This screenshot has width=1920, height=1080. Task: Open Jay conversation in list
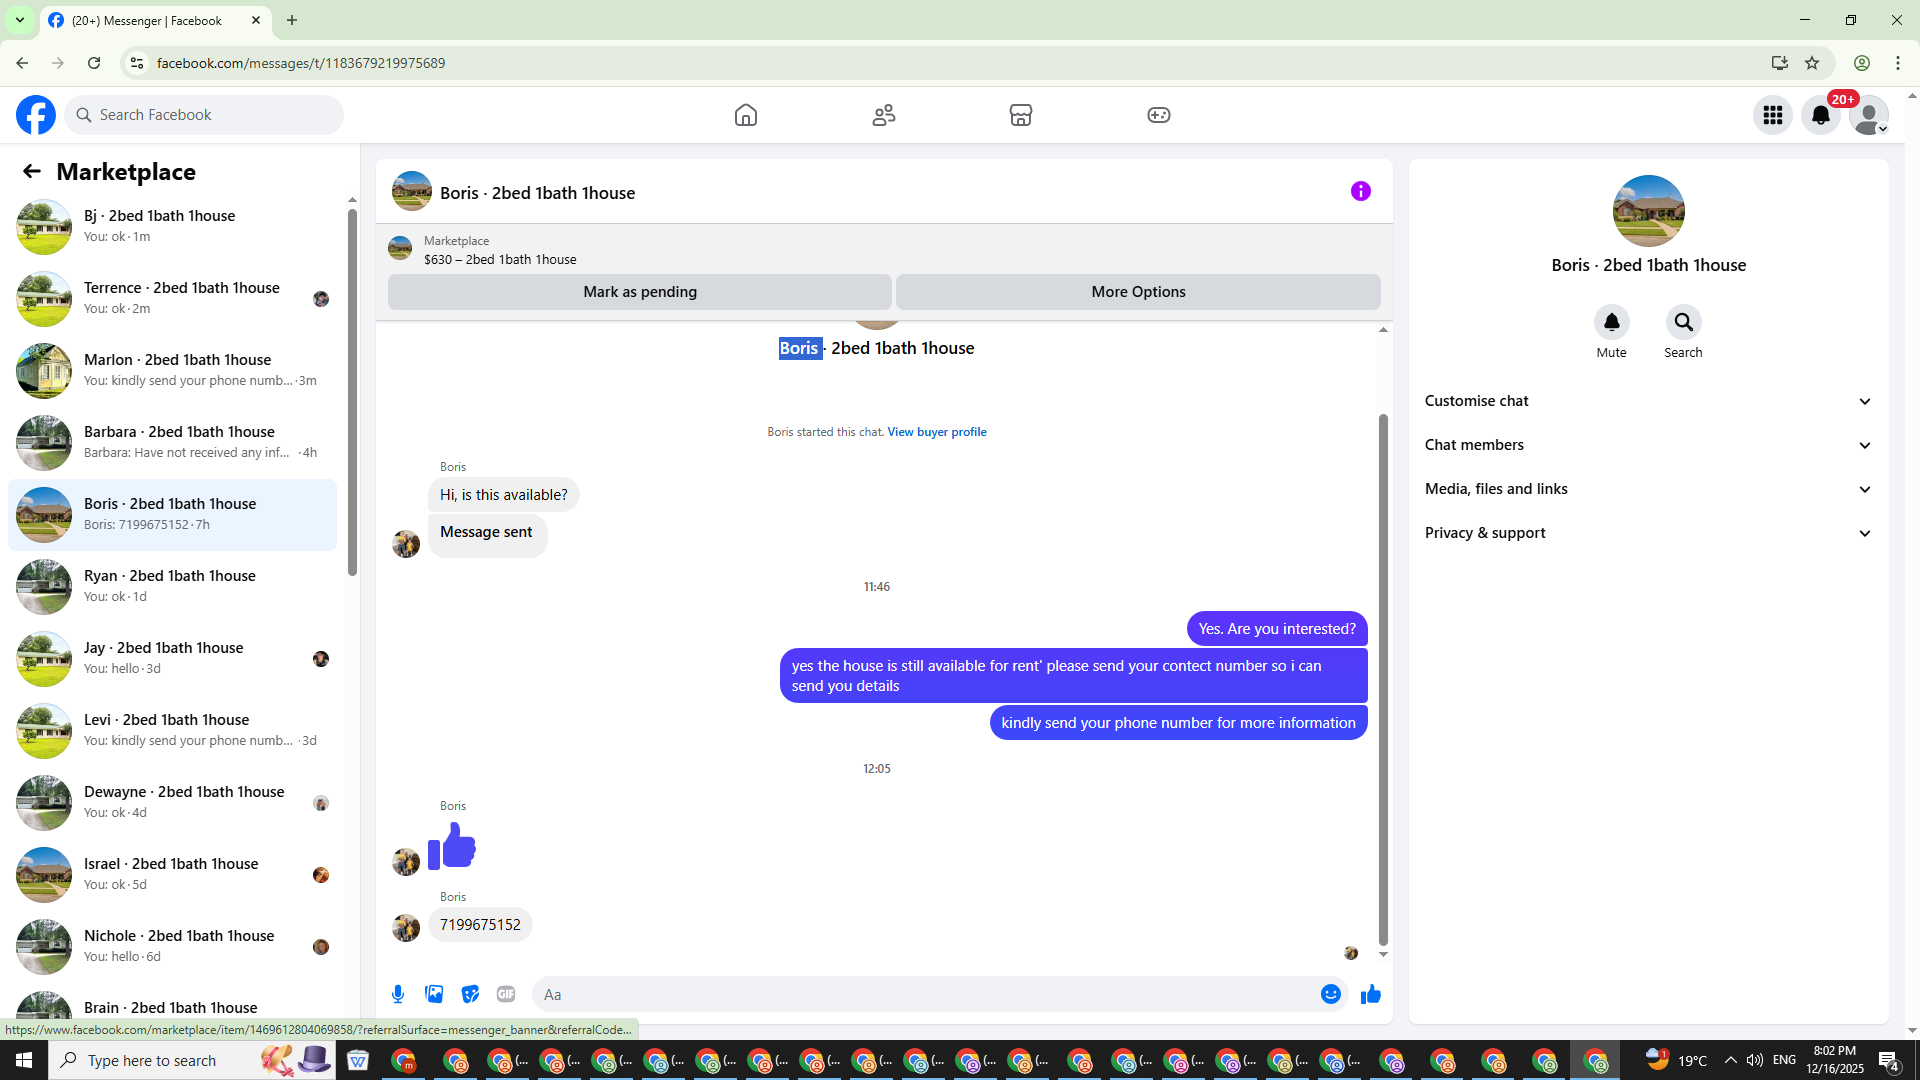coord(172,658)
